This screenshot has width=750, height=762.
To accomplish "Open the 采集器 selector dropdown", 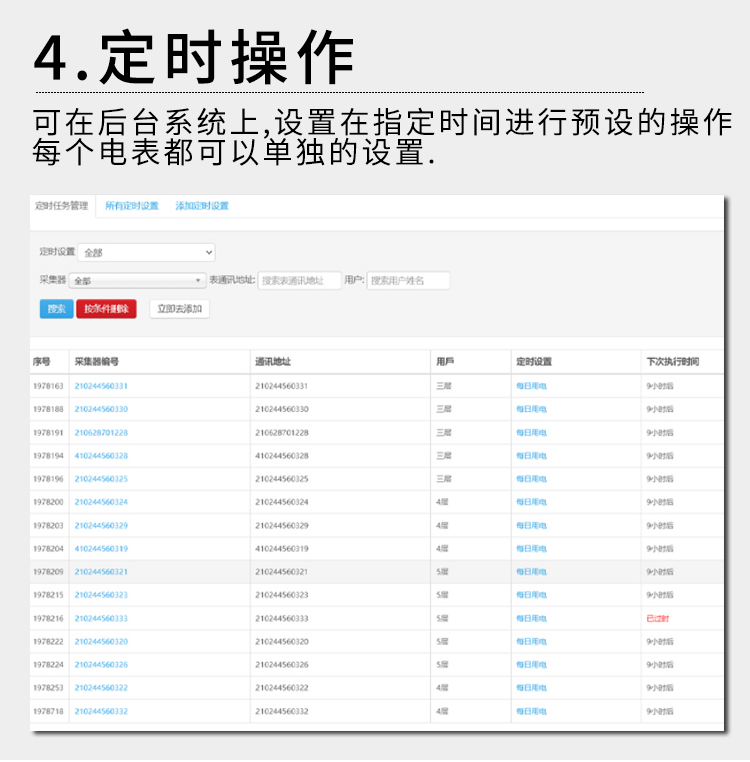I will (x=137, y=281).
